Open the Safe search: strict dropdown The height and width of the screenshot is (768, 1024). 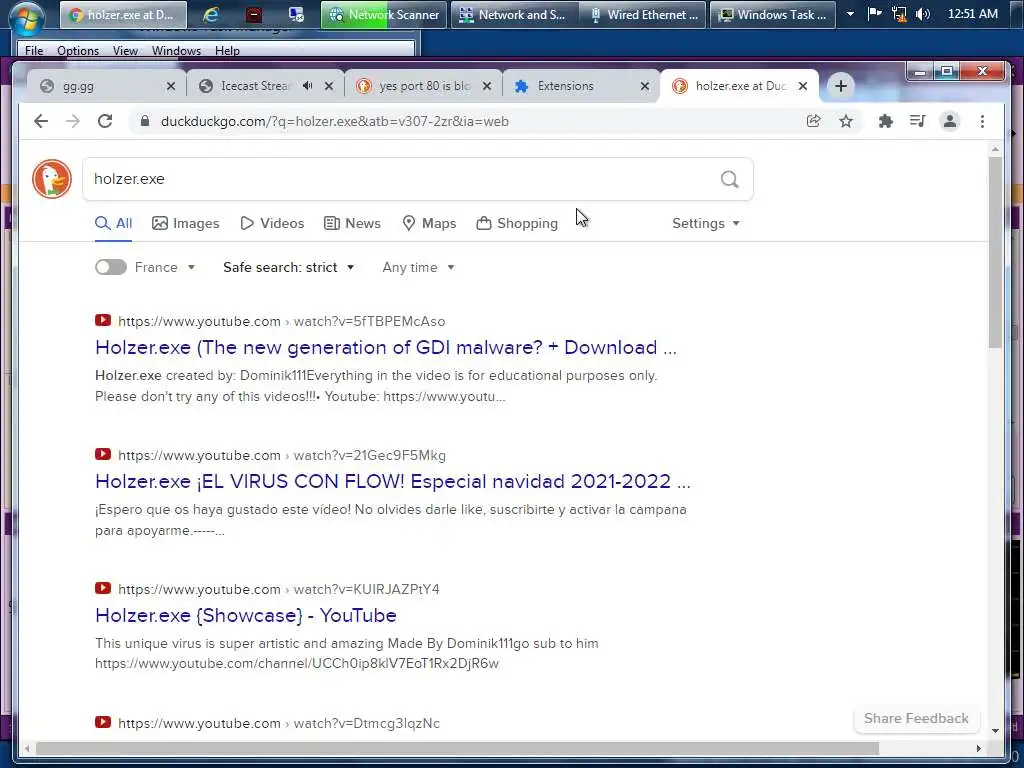[x=288, y=267]
